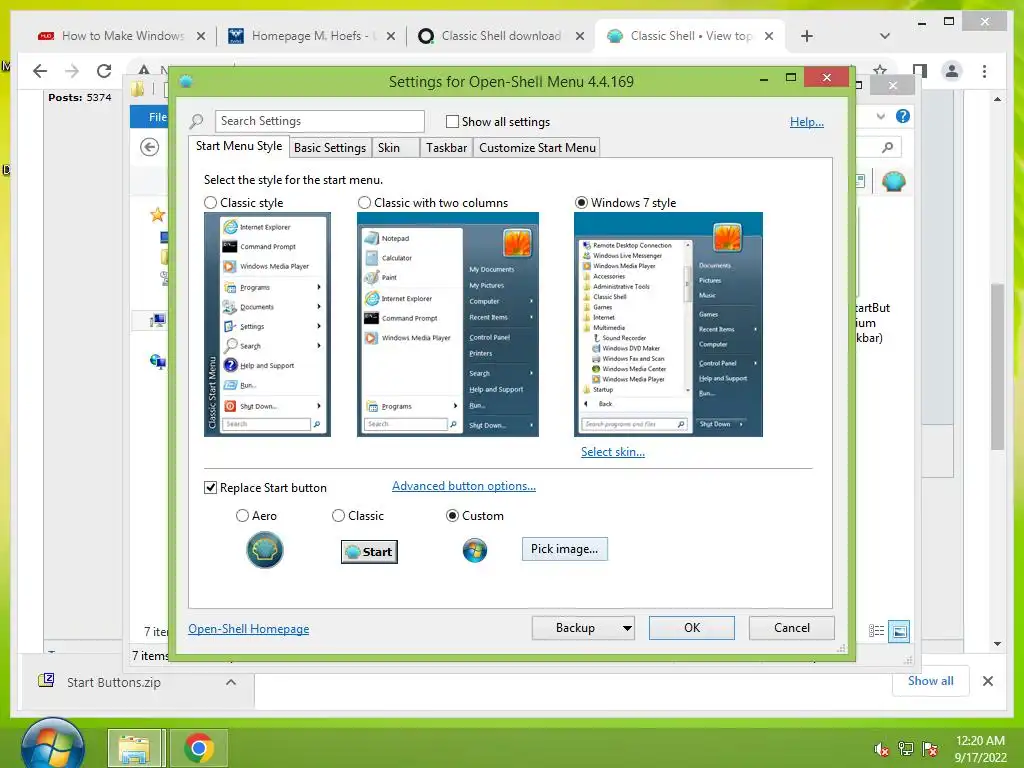Confirm settings with the OK button
Viewport: 1024px width, 768px height.
(692, 628)
